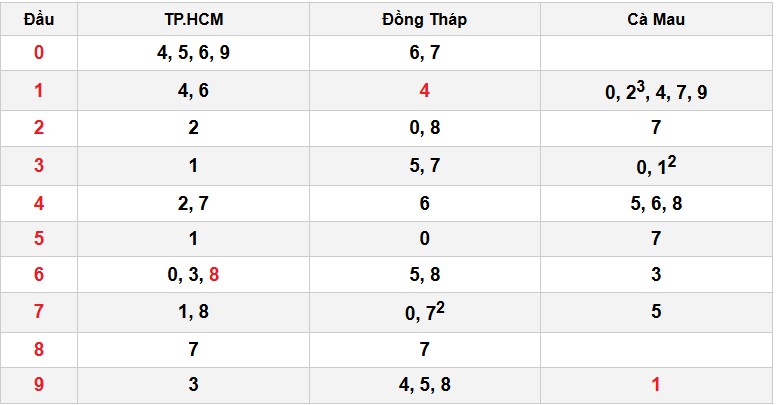
Task: Click the red row label 5
Action: pyautogui.click(x=39, y=239)
